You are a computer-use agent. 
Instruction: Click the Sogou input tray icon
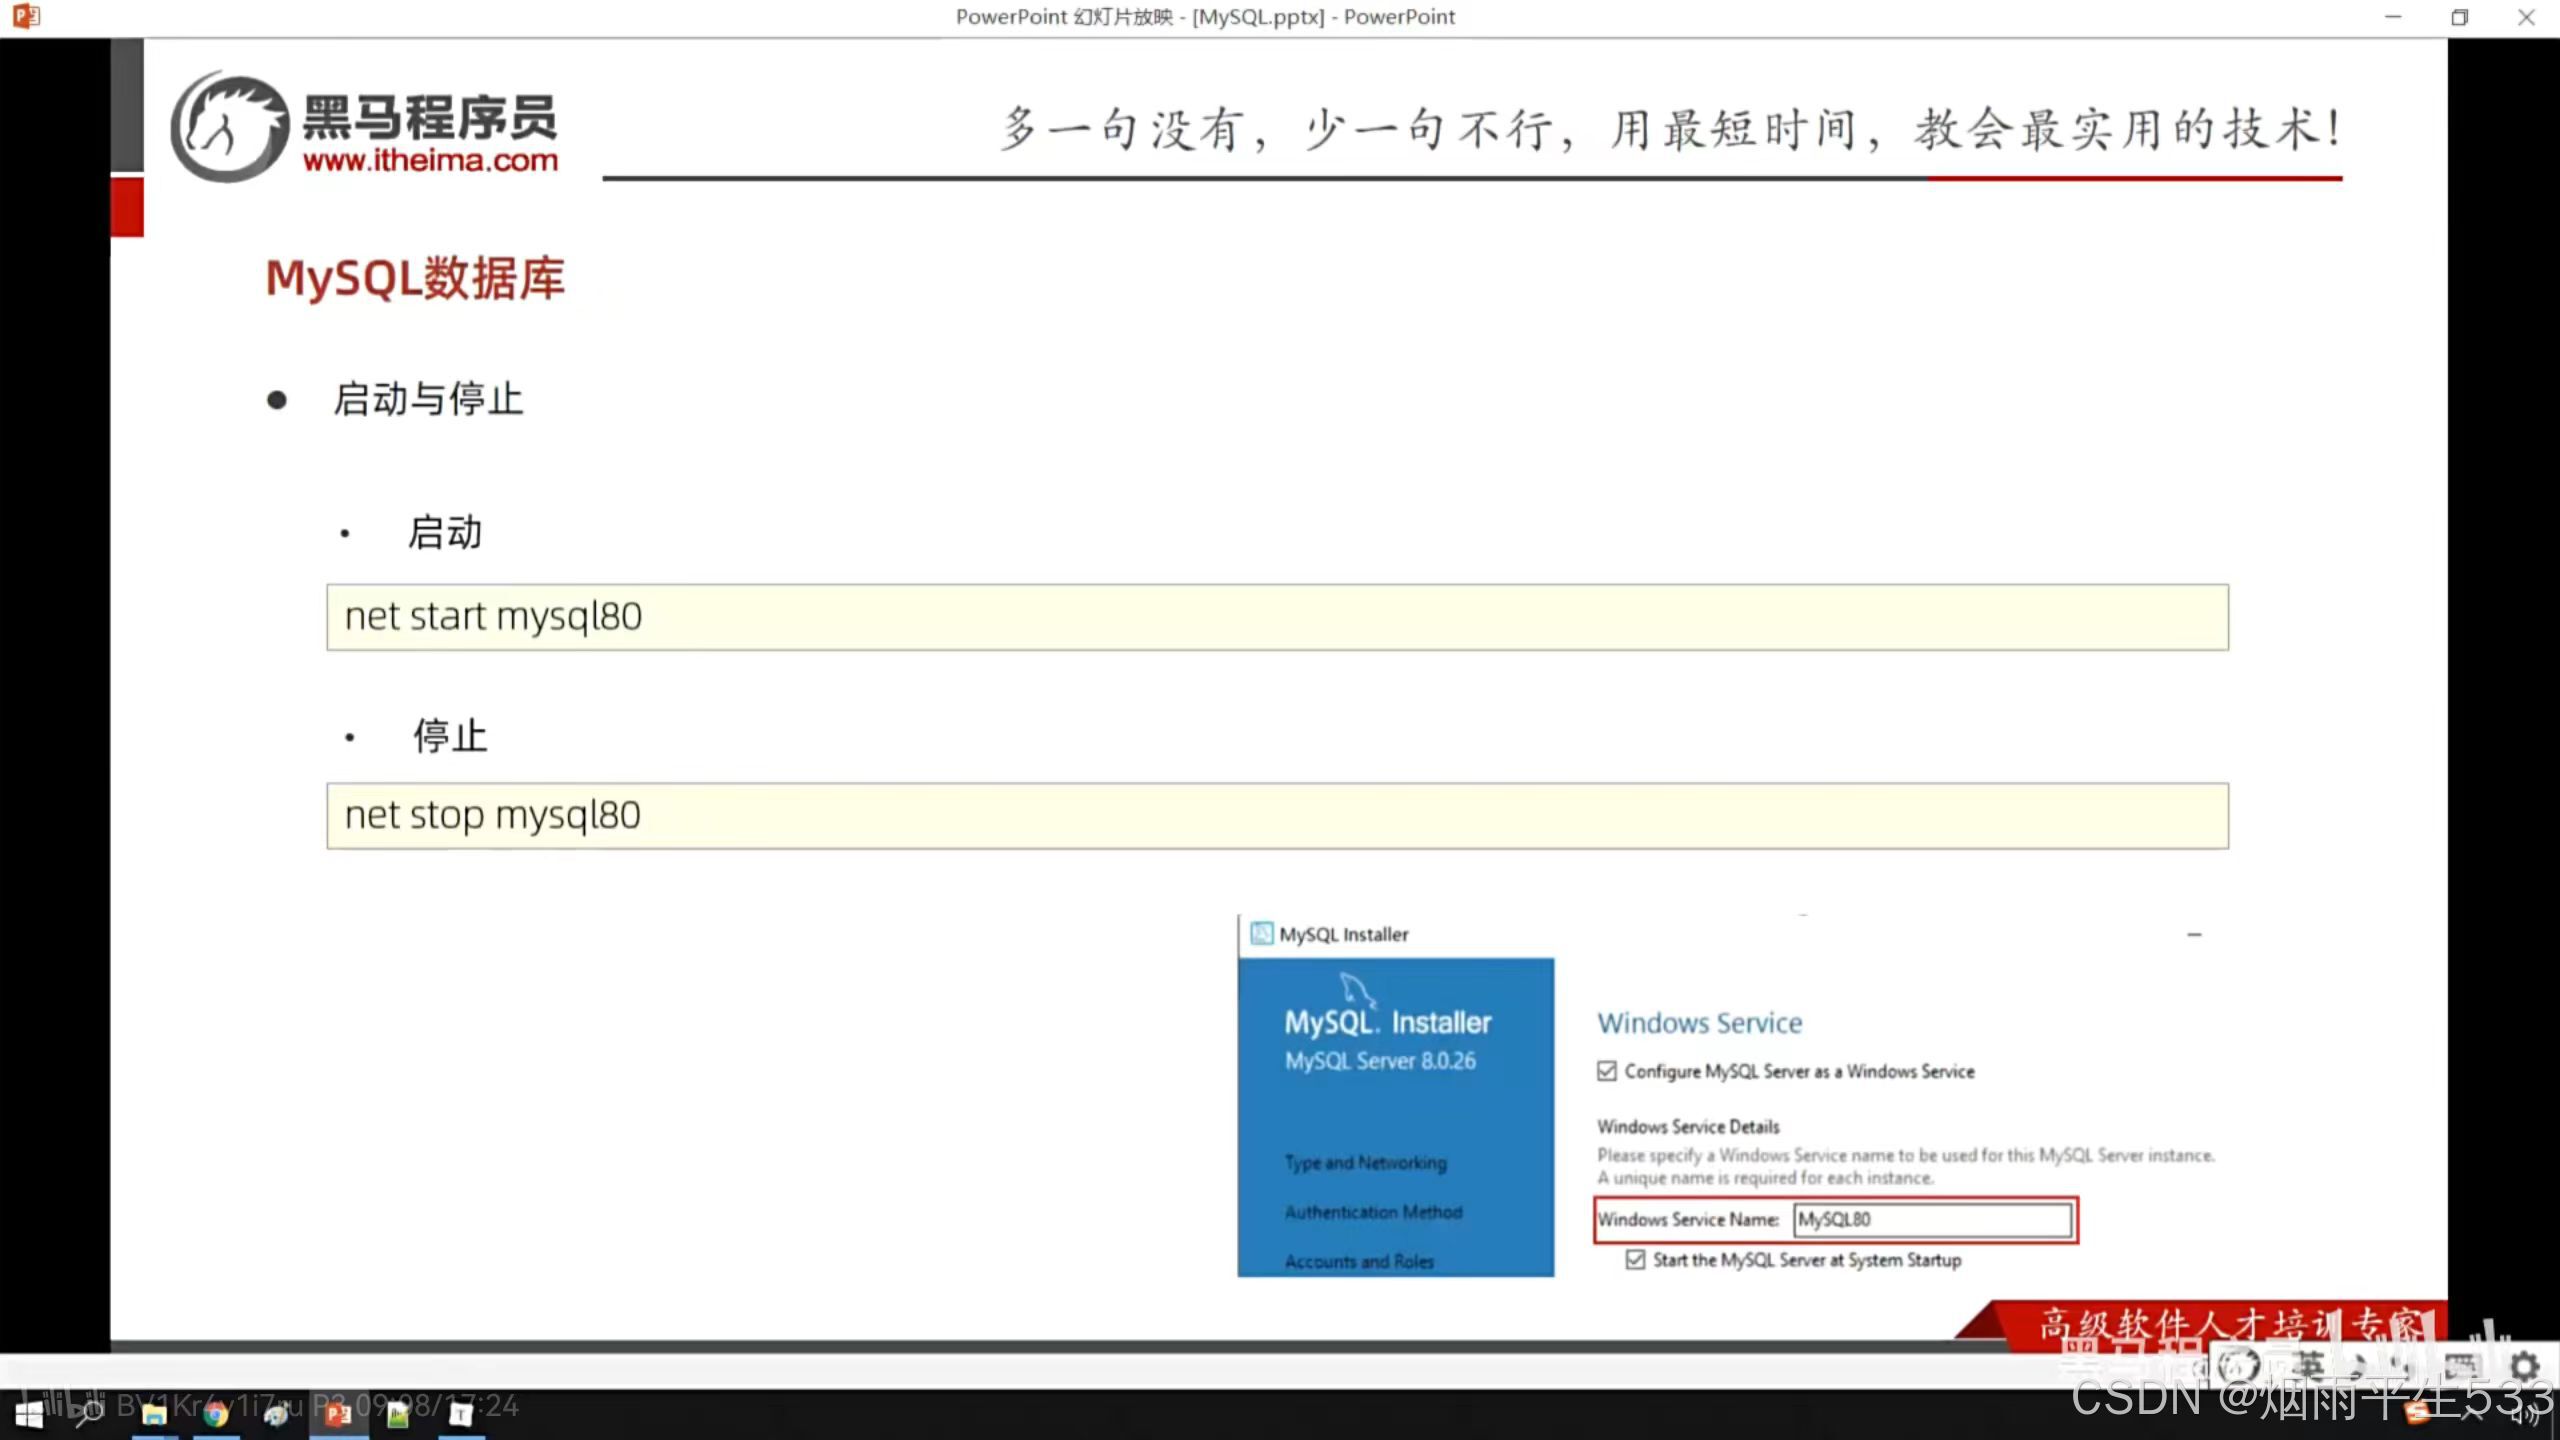[x=2418, y=1414]
